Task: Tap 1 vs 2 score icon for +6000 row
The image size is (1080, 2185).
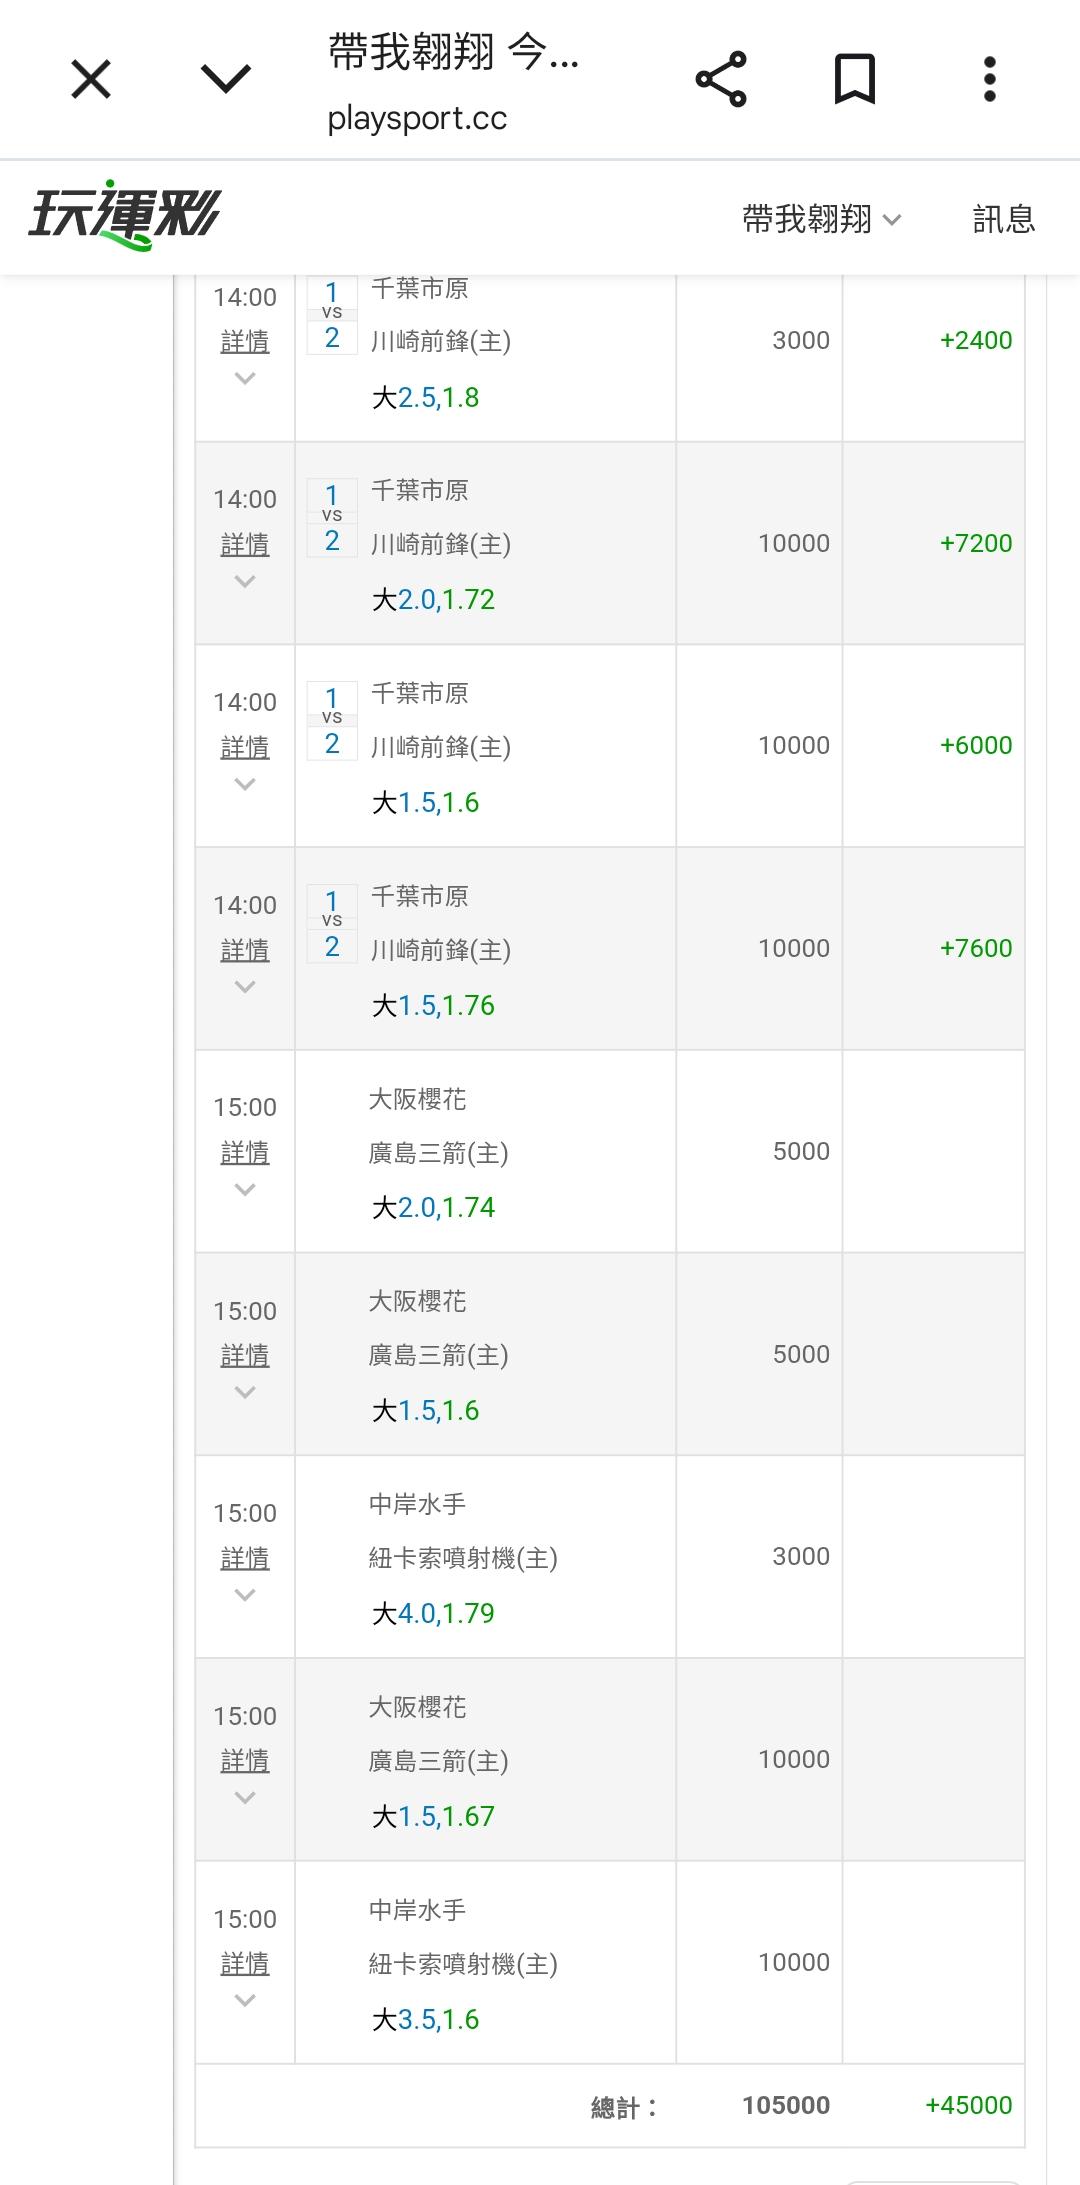Action: pos(332,720)
